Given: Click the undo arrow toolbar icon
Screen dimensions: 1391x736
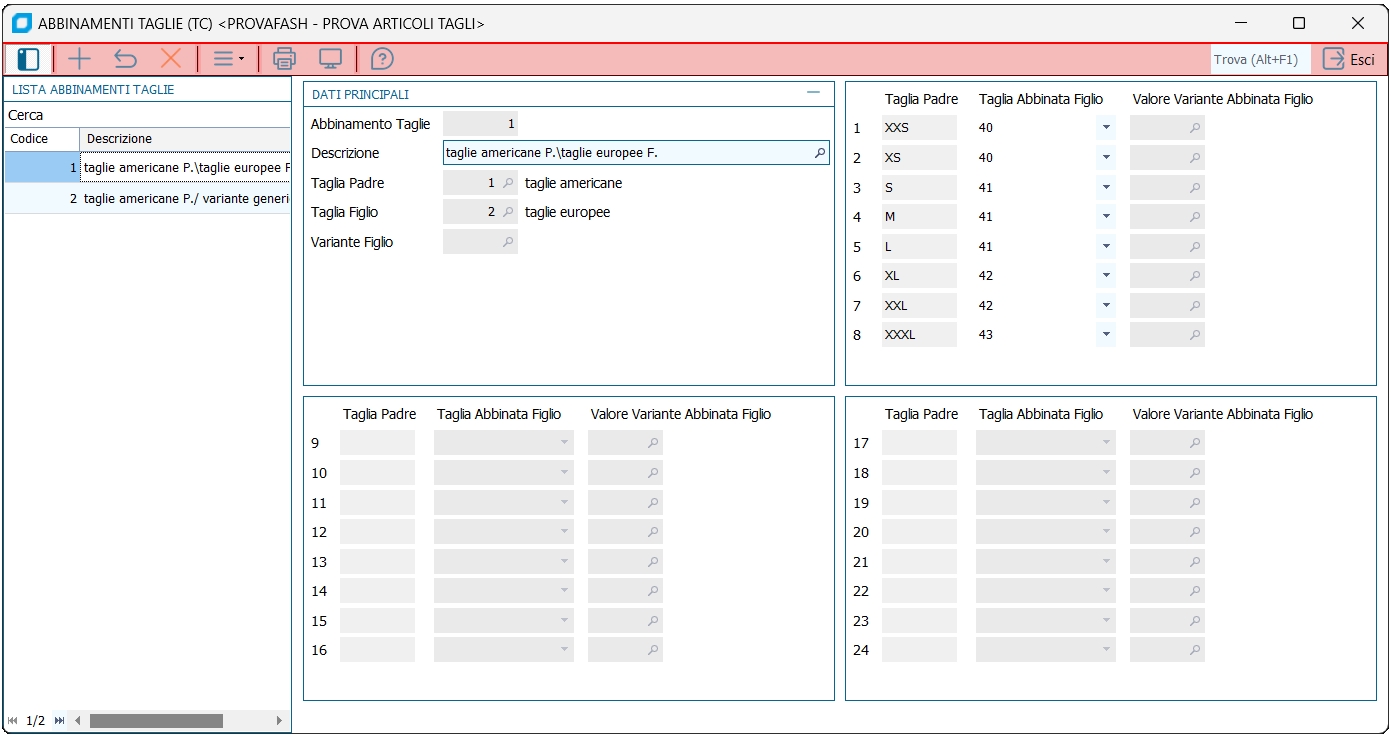Looking at the screenshot, I should [125, 59].
